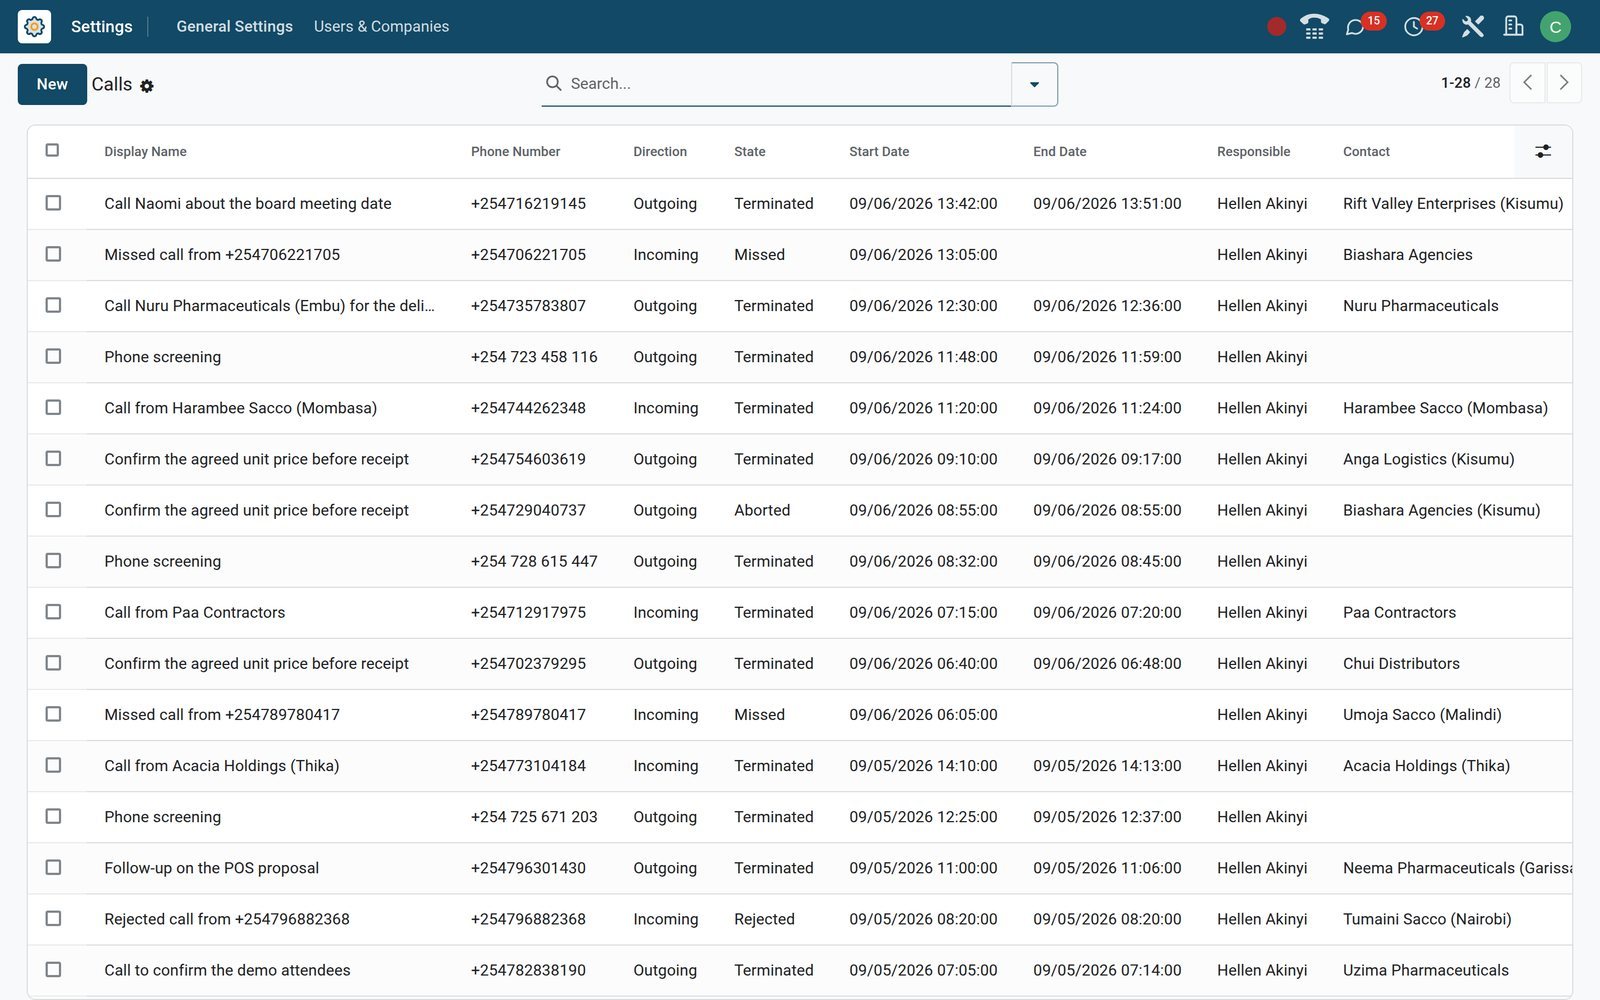Click the search magnifier icon
Image resolution: width=1600 pixels, height=1000 pixels.
(553, 83)
